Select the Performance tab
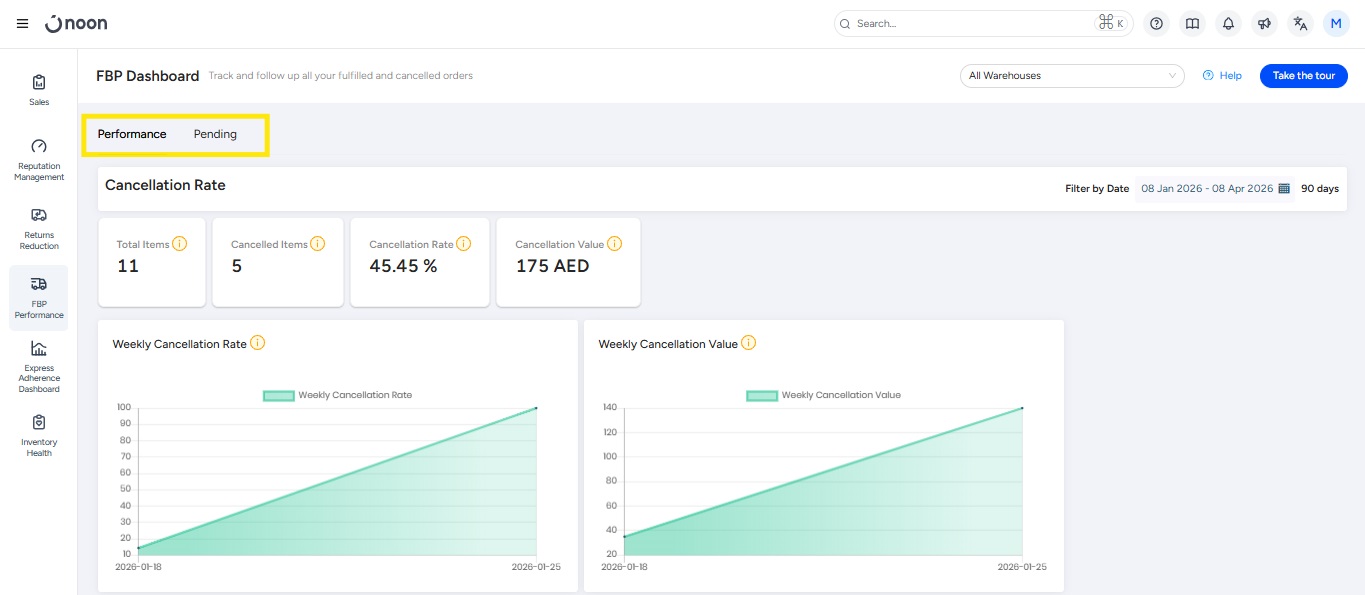1365x595 pixels. click(132, 134)
